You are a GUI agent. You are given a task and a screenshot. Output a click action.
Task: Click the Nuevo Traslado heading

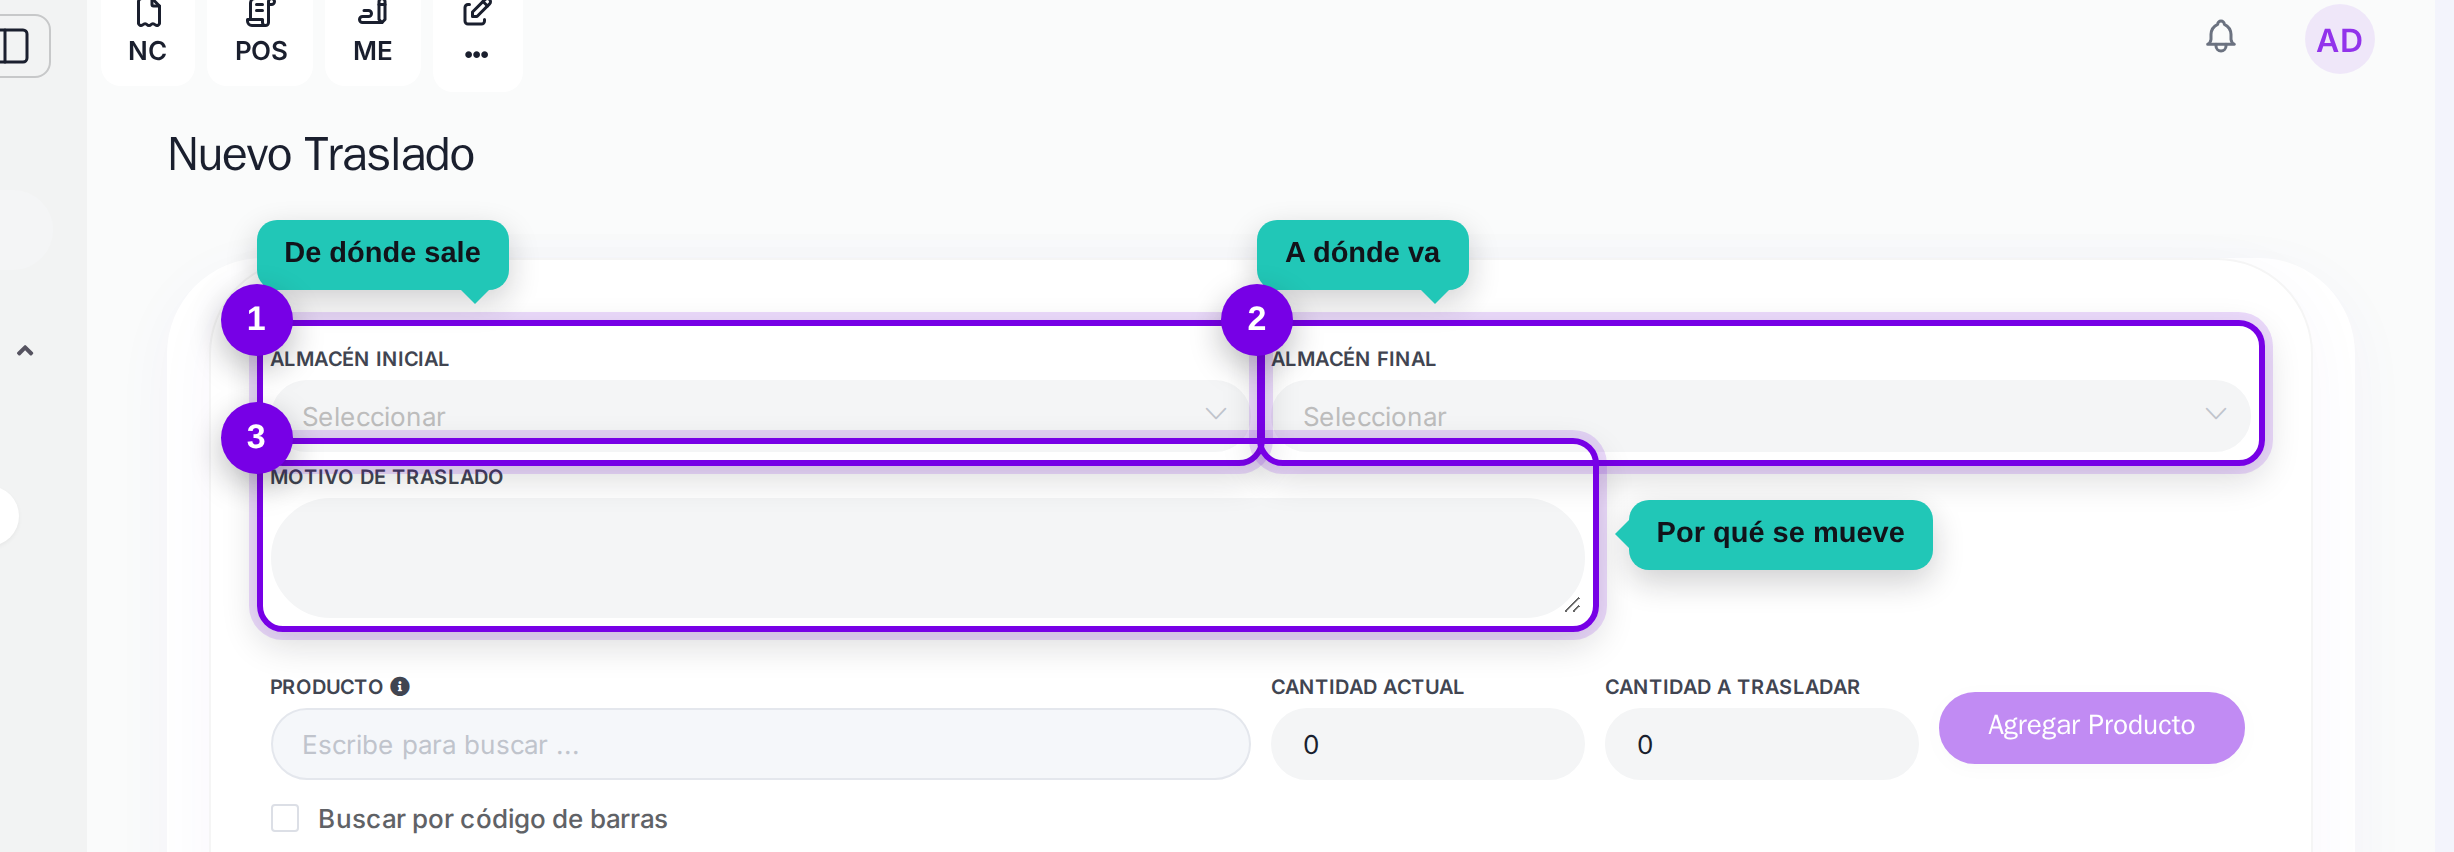click(x=321, y=154)
